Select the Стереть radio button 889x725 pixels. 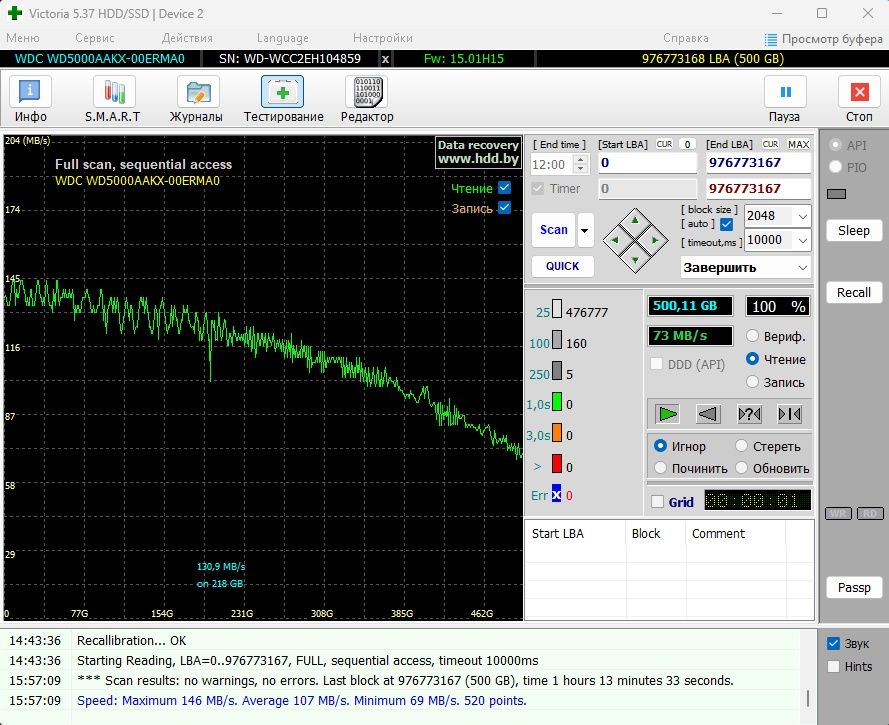point(741,446)
